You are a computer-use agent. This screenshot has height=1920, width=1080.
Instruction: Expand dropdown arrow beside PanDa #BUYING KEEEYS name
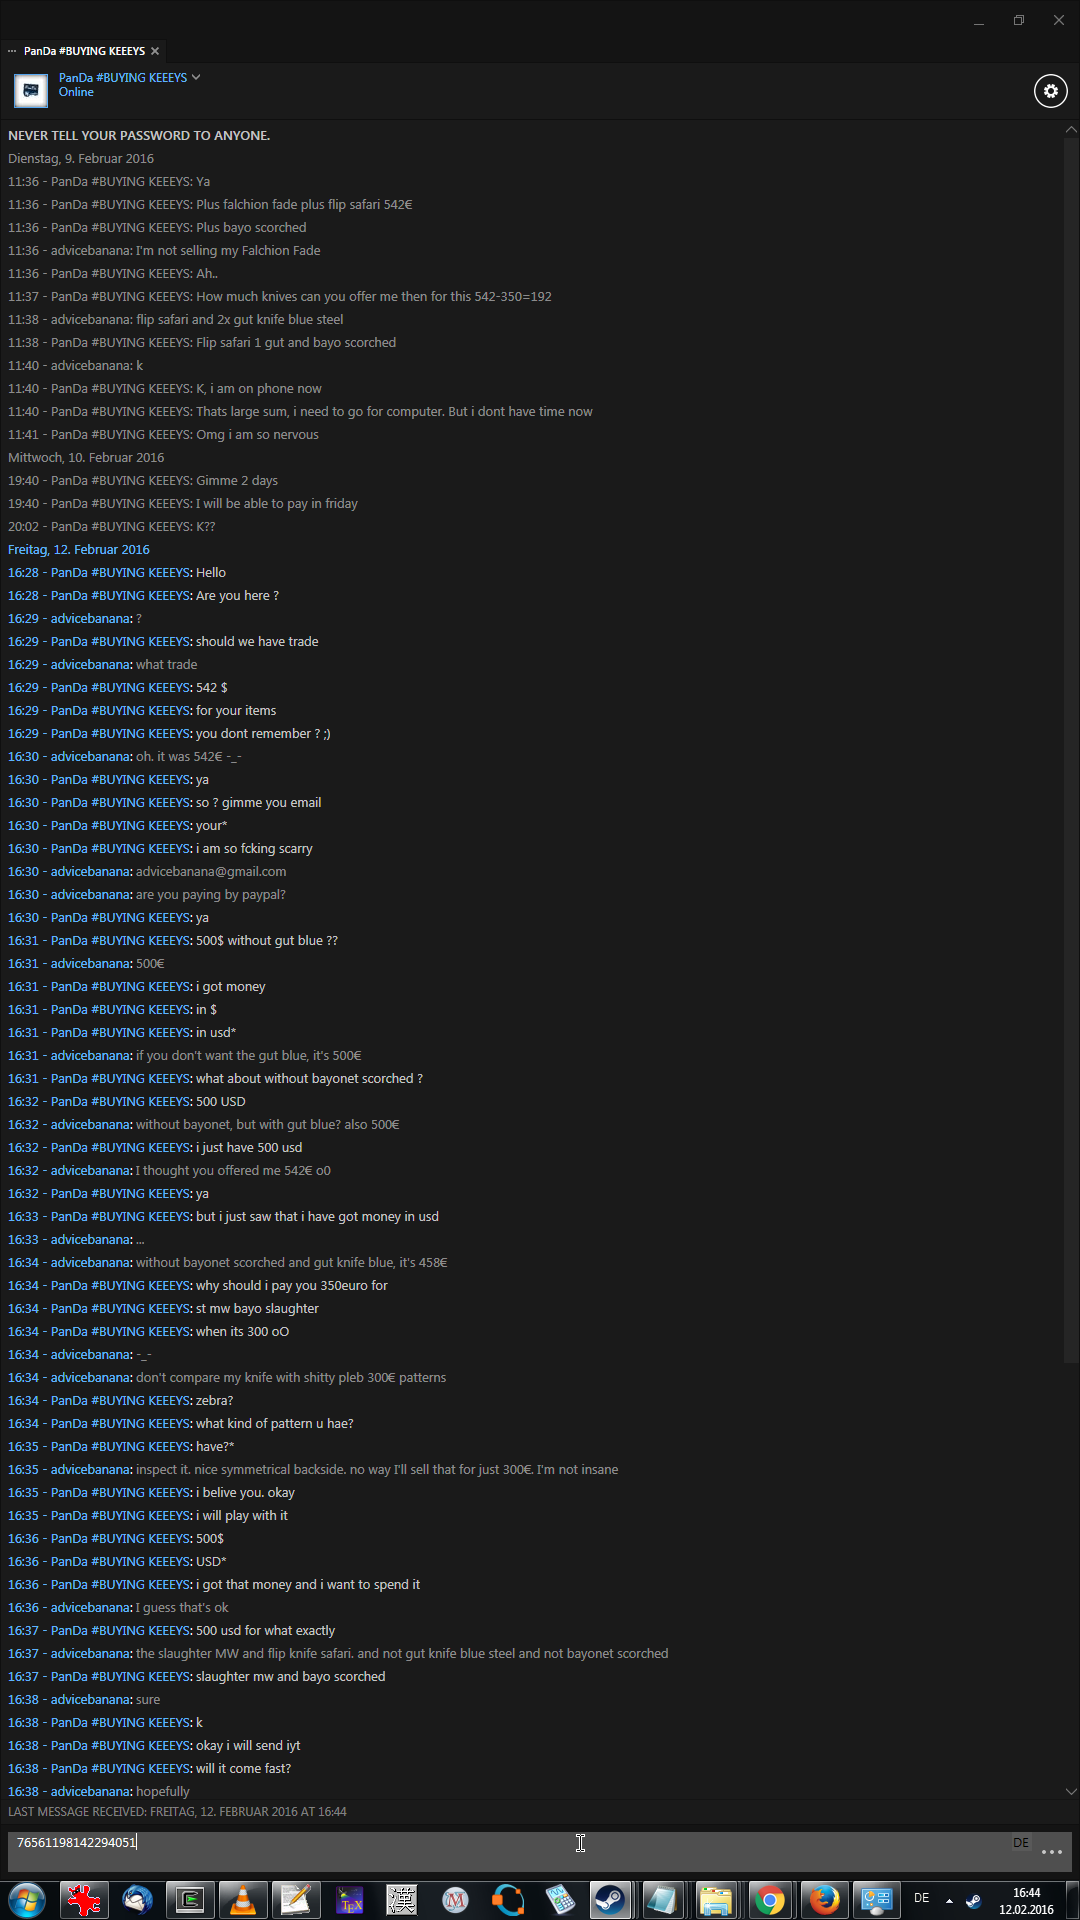pyautogui.click(x=196, y=77)
